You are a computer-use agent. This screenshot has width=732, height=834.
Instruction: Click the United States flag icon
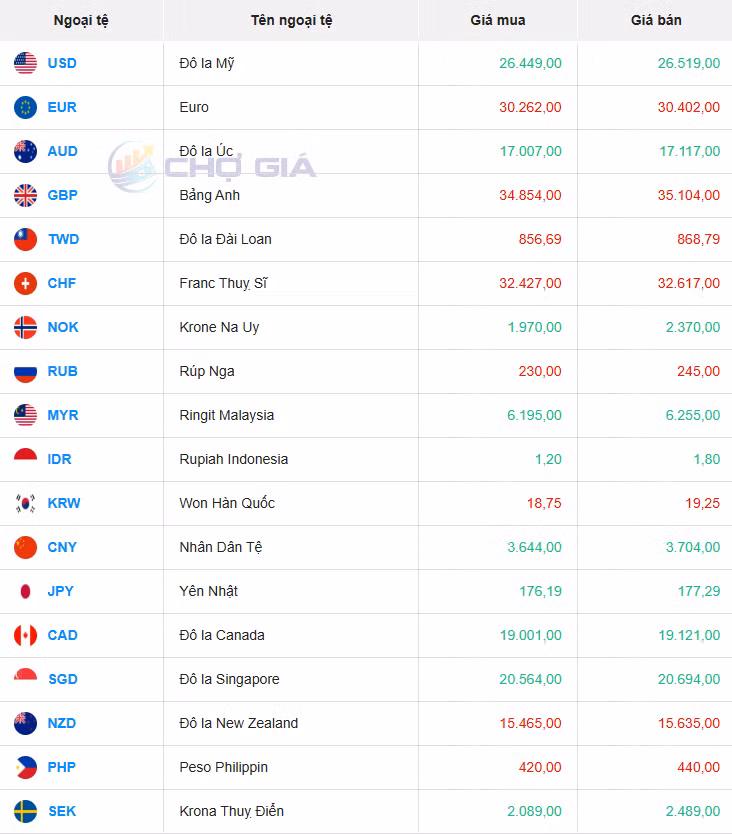pos(26,64)
